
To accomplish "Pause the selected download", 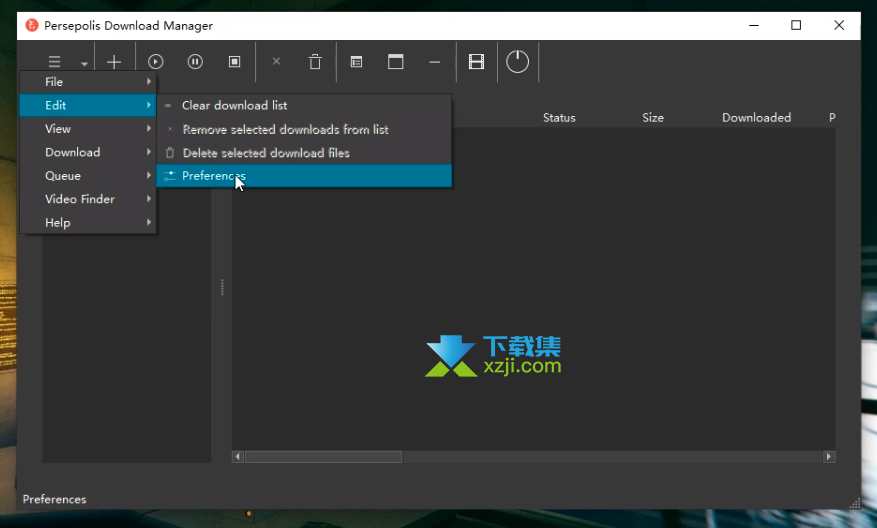I will (195, 62).
